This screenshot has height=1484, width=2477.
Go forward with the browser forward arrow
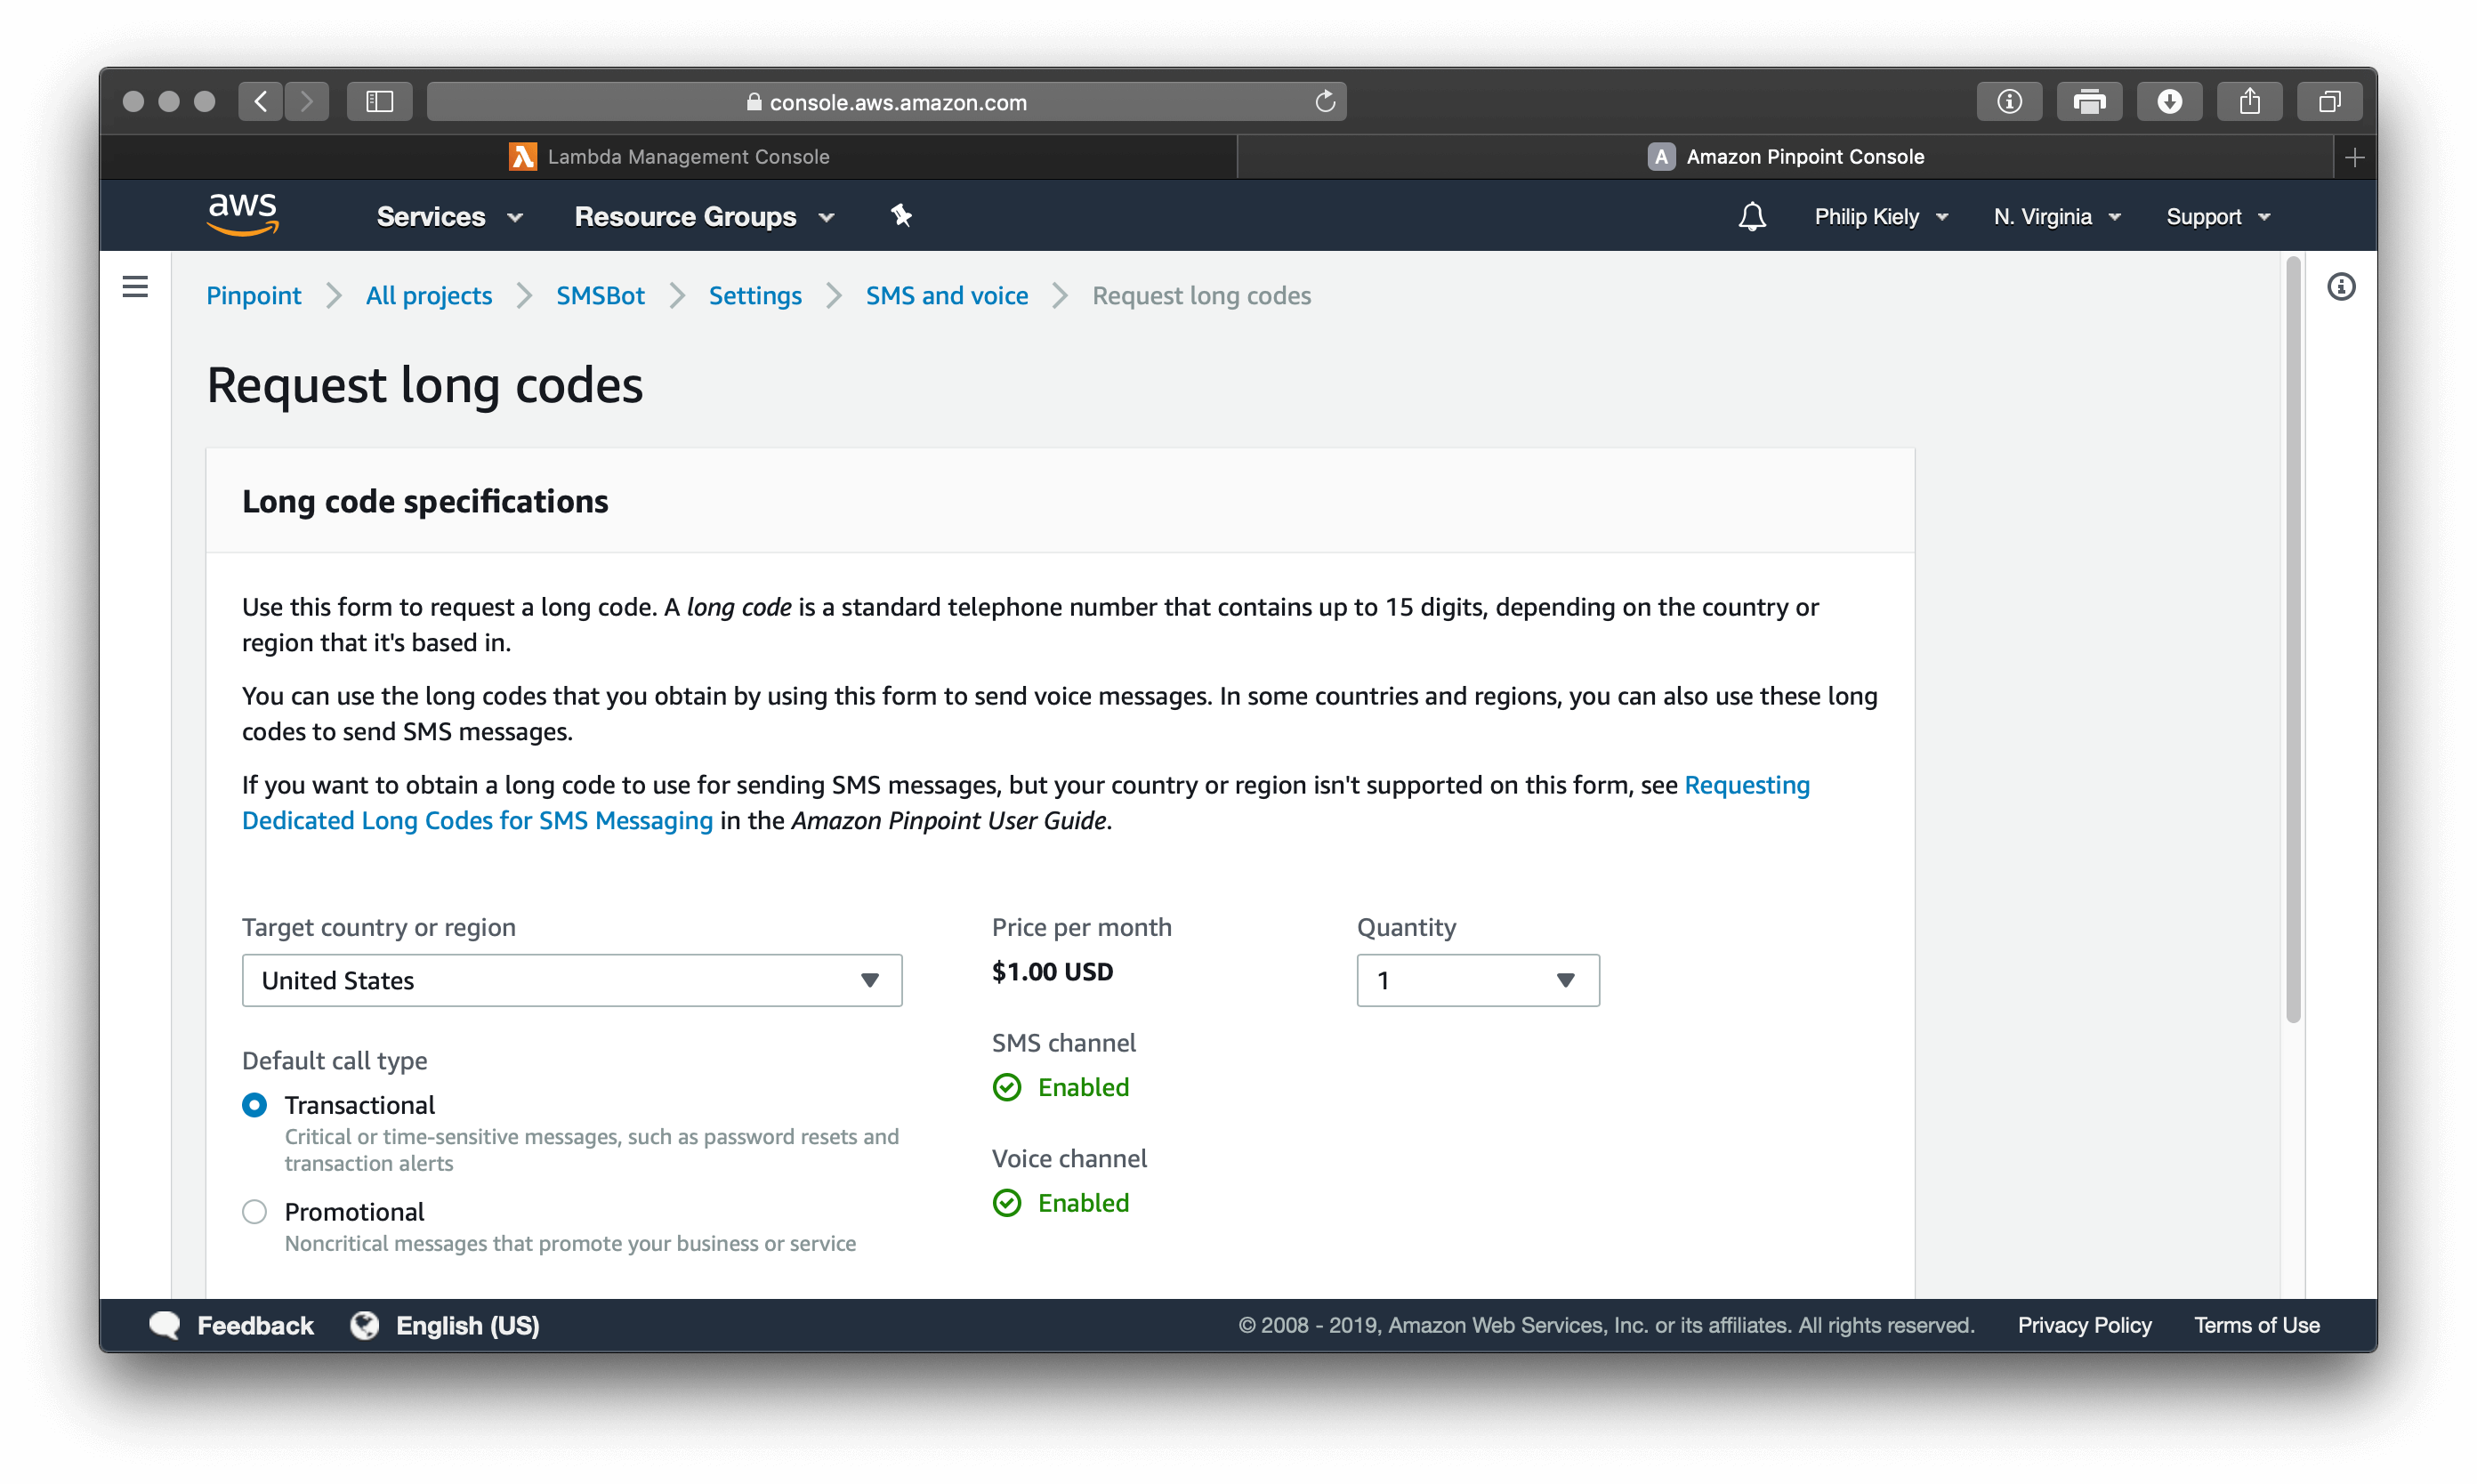coord(307,101)
